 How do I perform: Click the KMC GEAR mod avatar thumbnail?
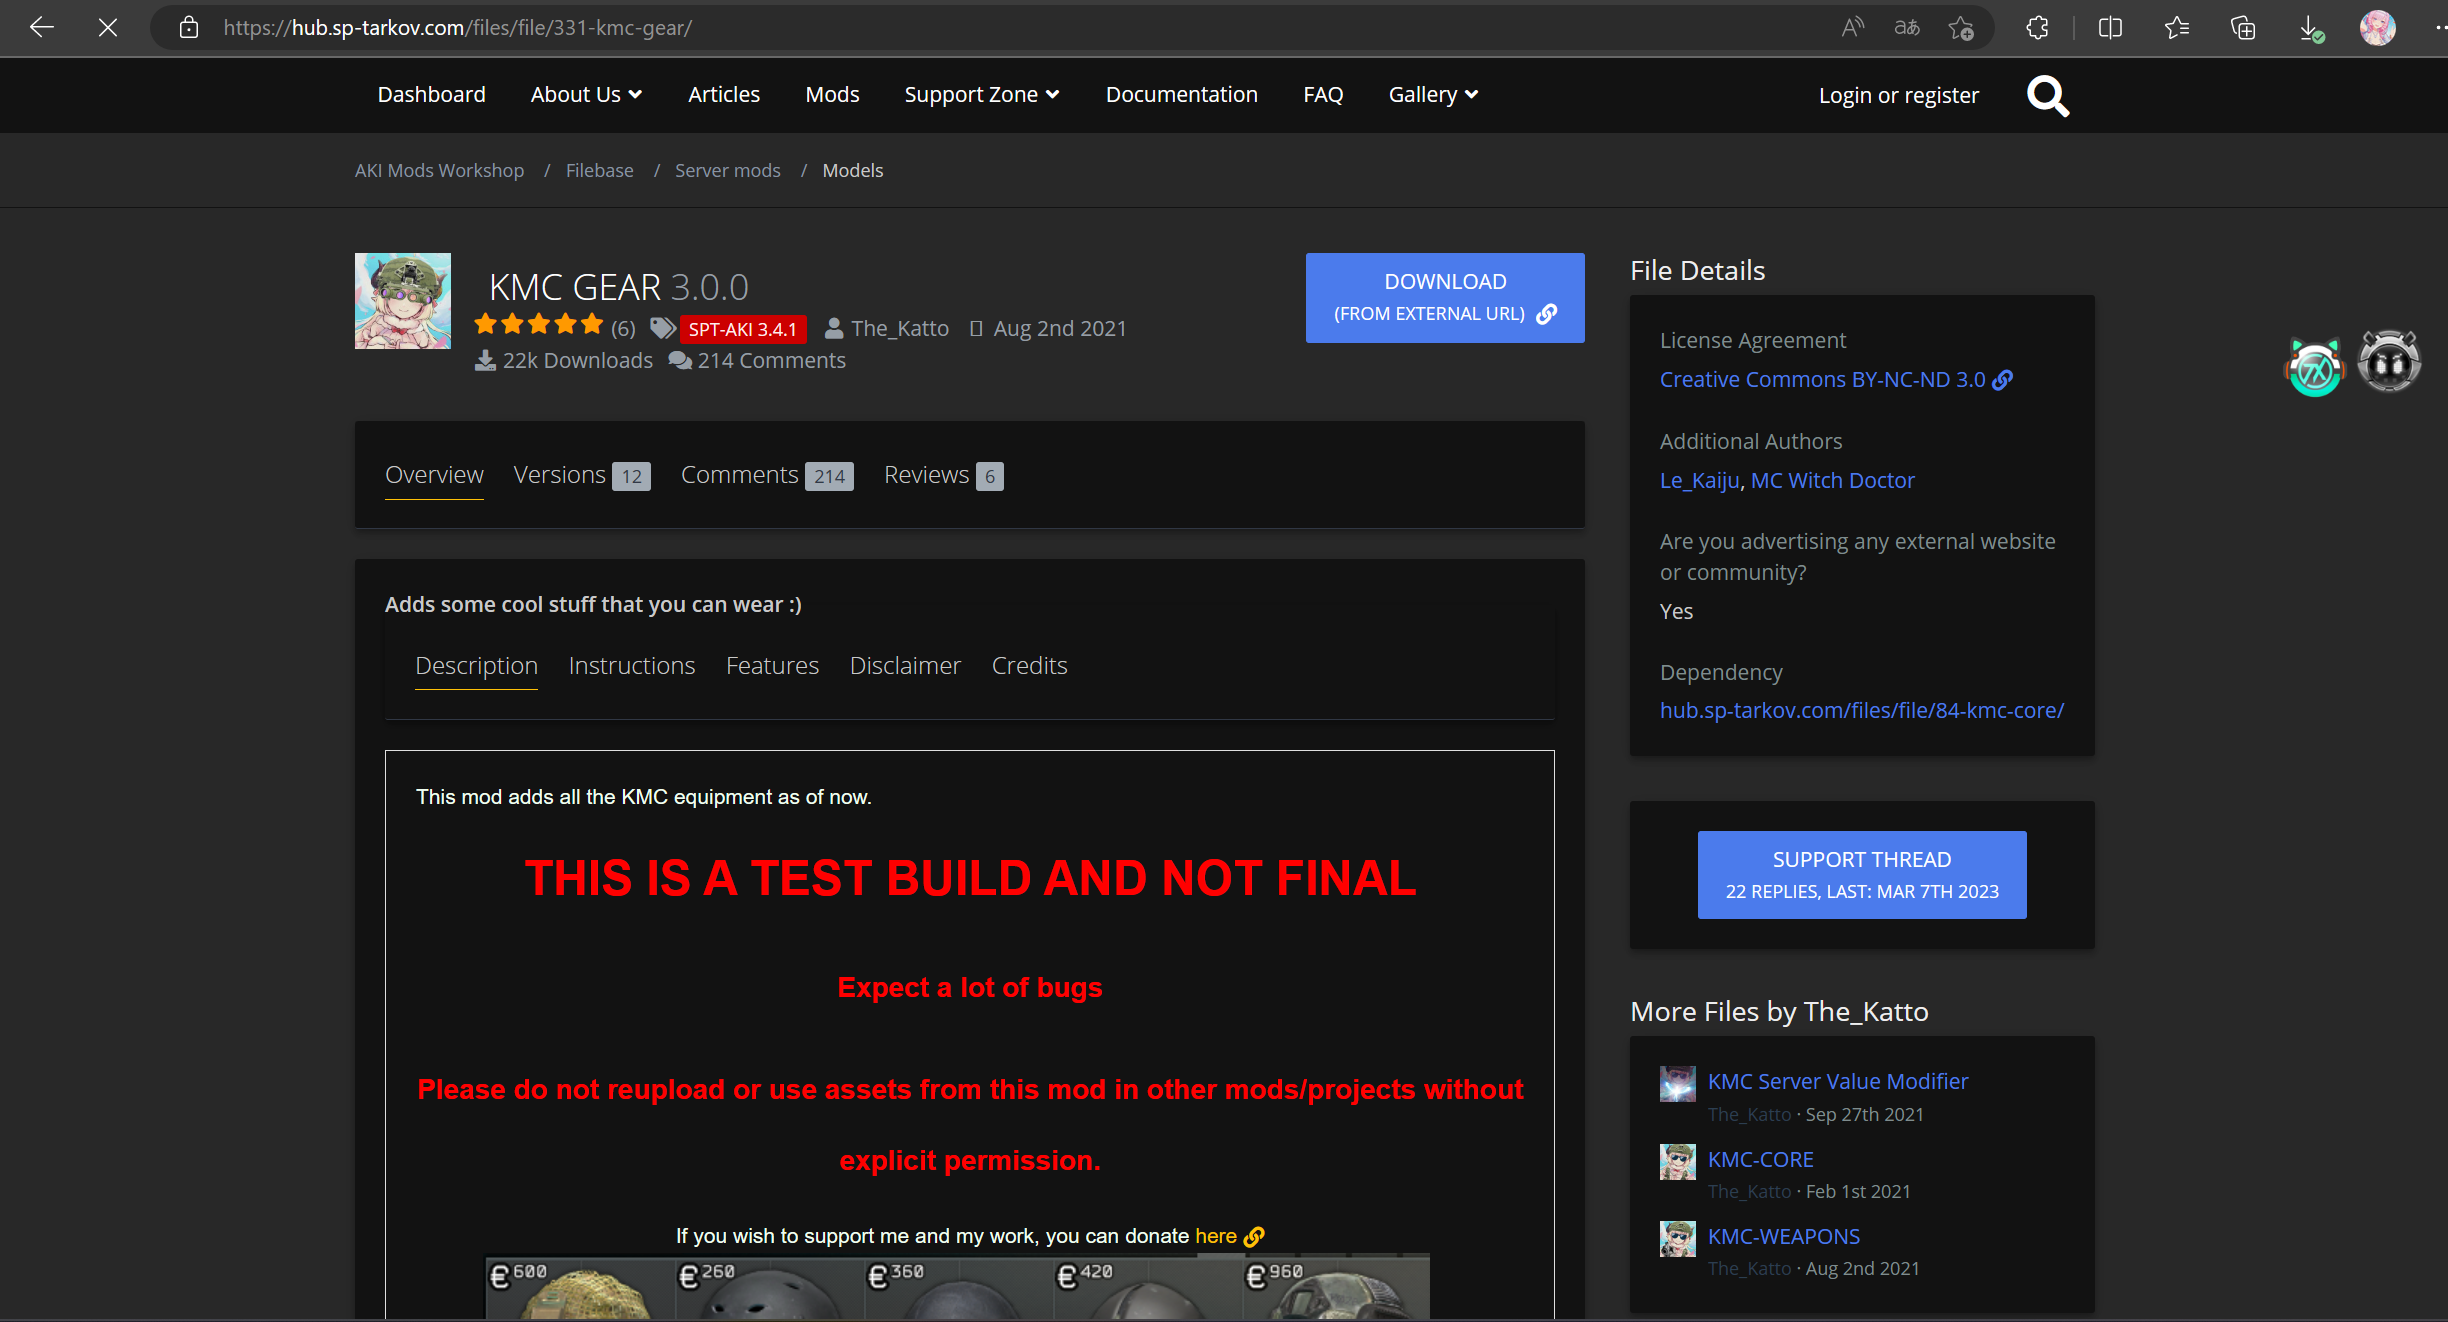[403, 301]
